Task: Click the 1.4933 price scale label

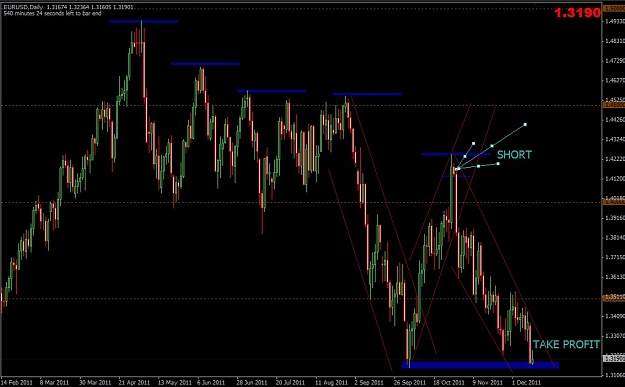Action: click(x=615, y=22)
